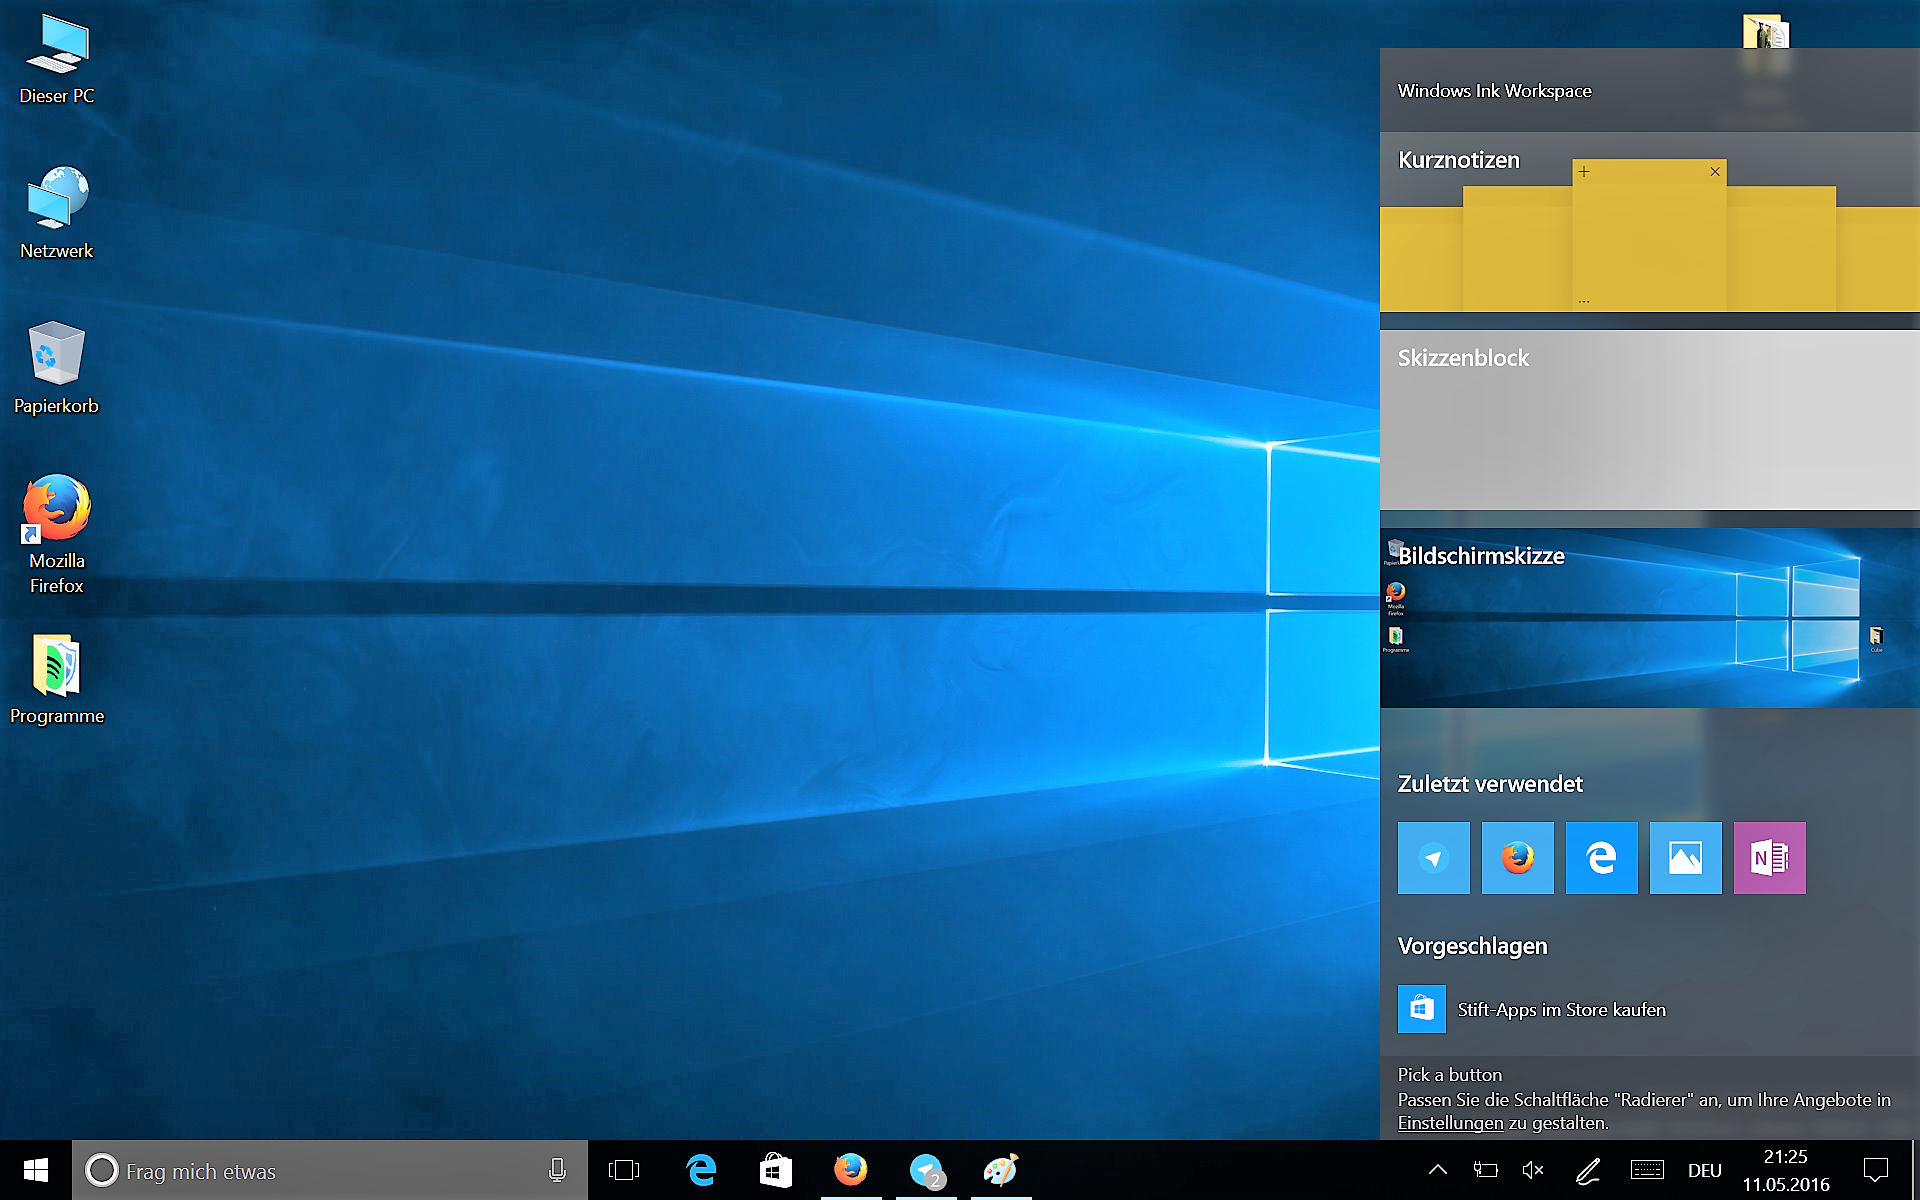Add a new note with the plus icon
This screenshot has height=1200, width=1920.
tap(1584, 172)
